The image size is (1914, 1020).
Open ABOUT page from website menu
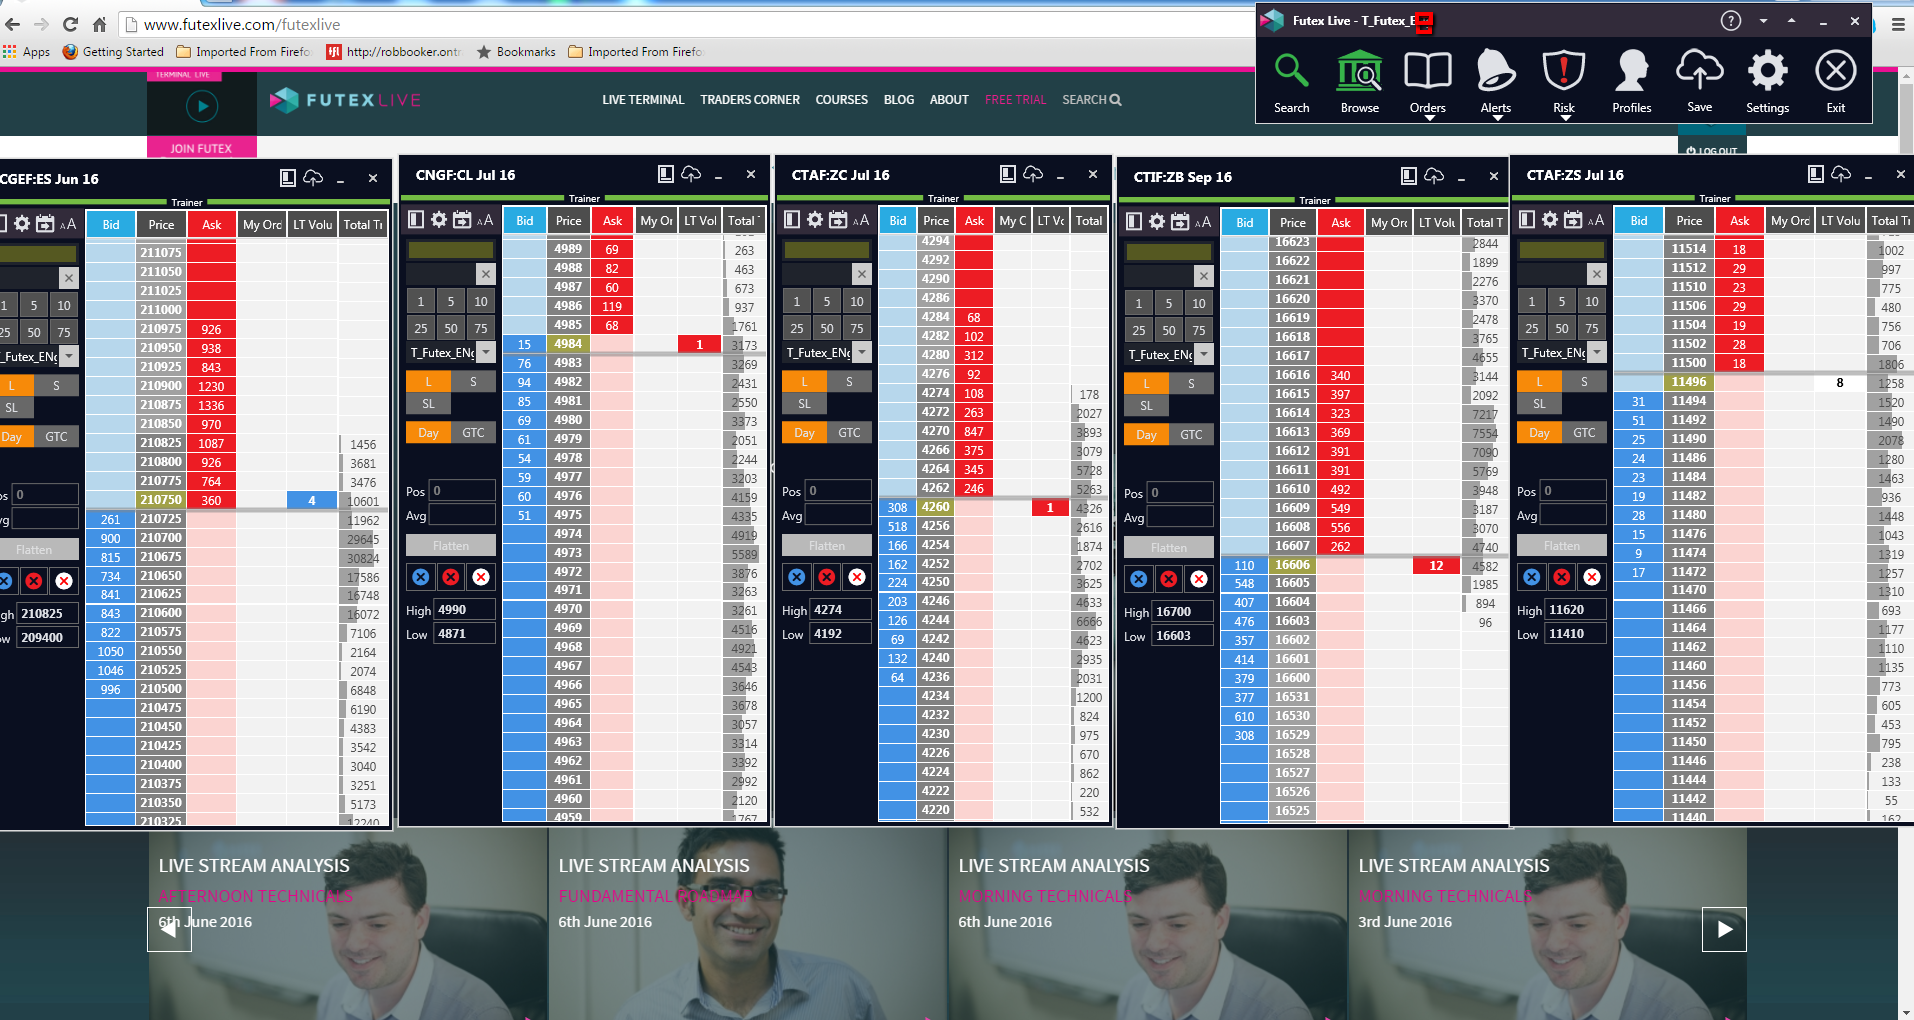(x=949, y=100)
